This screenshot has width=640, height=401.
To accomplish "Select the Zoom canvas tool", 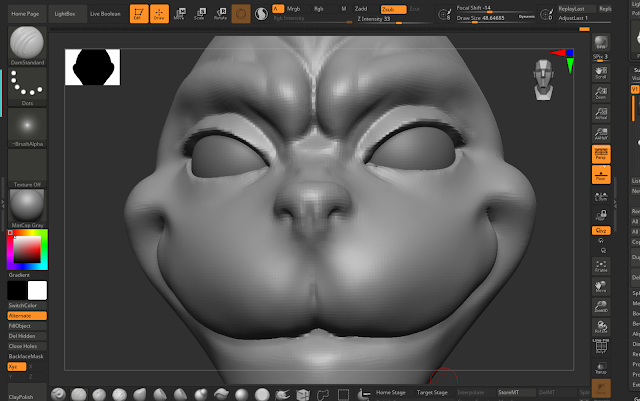I will 601,93.
